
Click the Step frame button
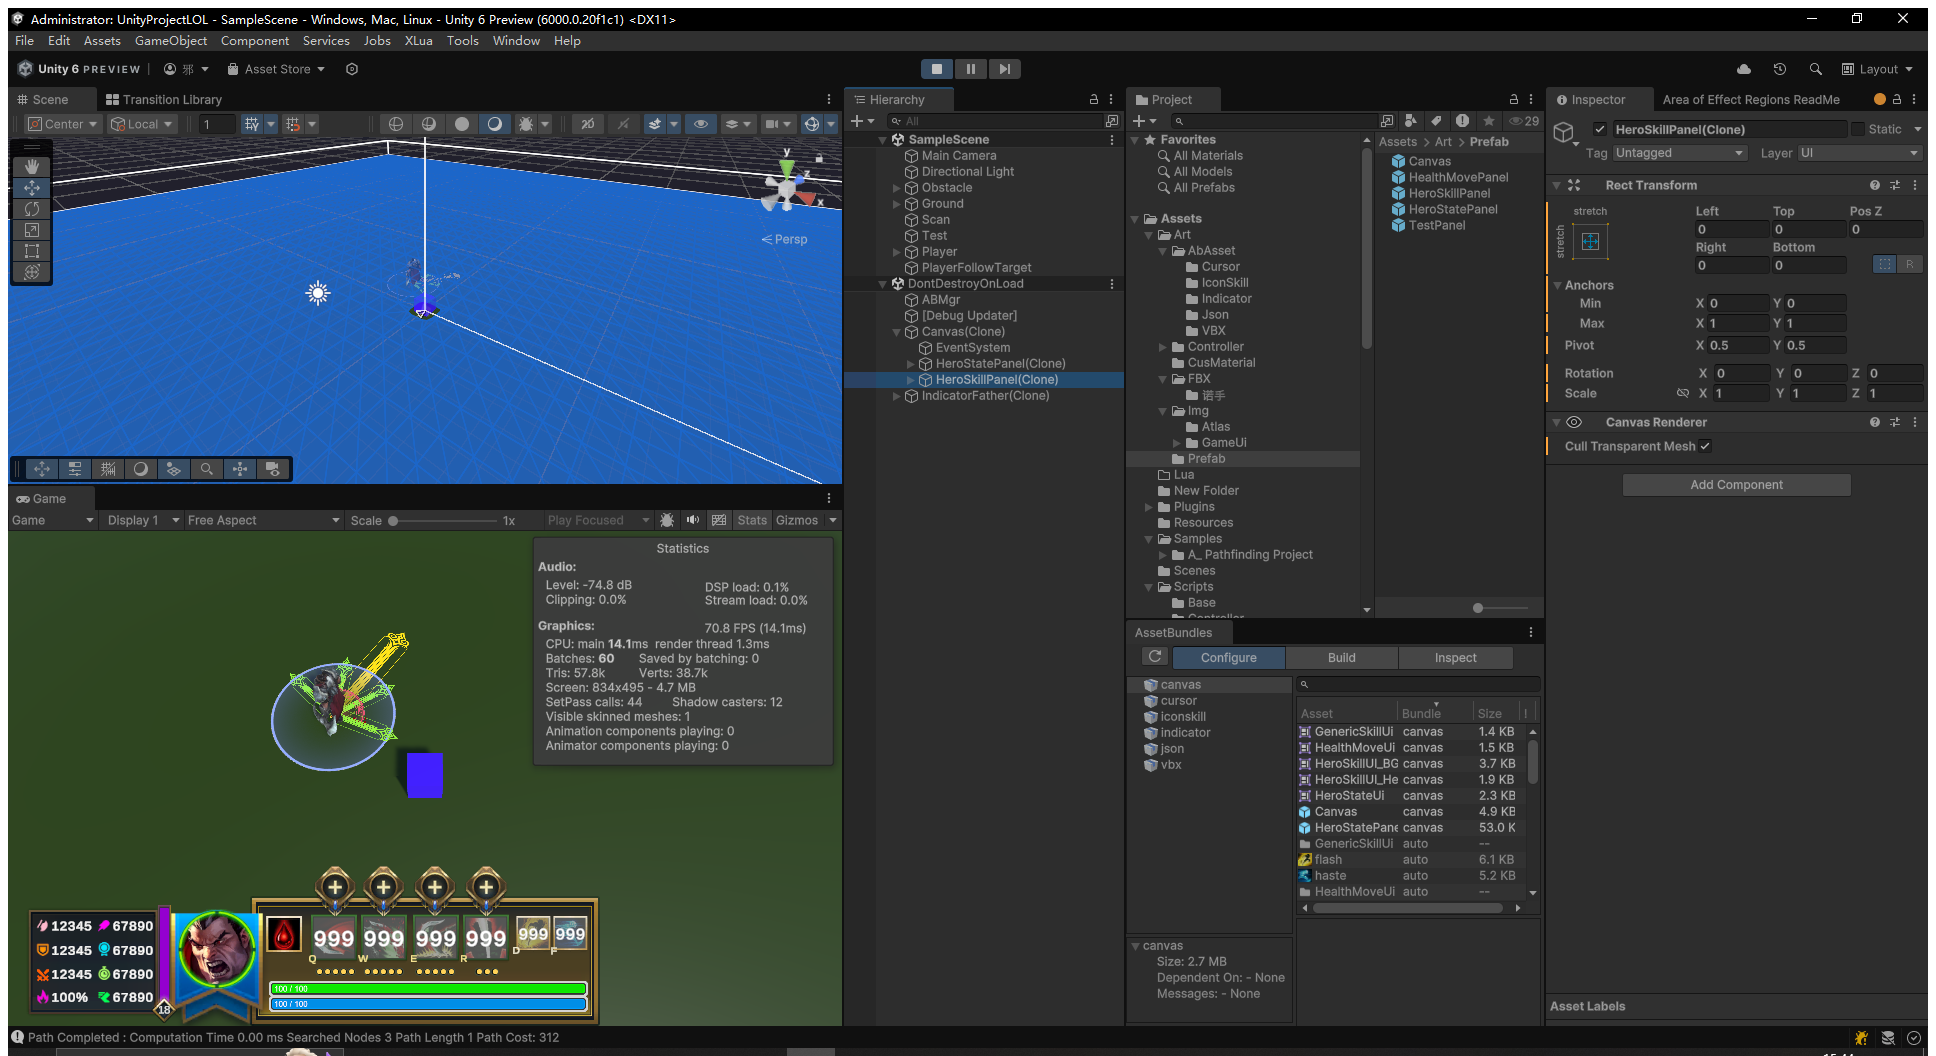(x=1004, y=69)
